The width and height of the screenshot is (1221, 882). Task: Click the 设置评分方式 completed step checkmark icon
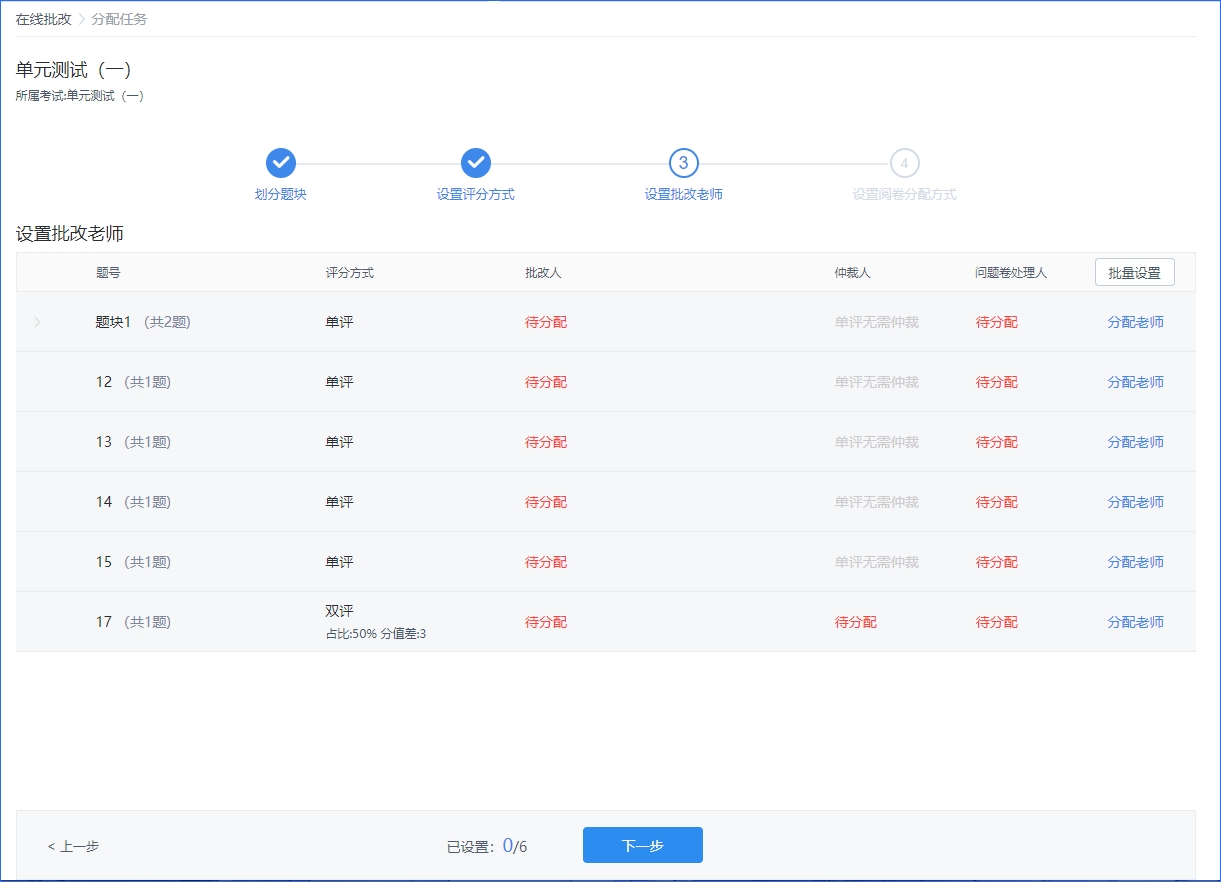point(476,162)
